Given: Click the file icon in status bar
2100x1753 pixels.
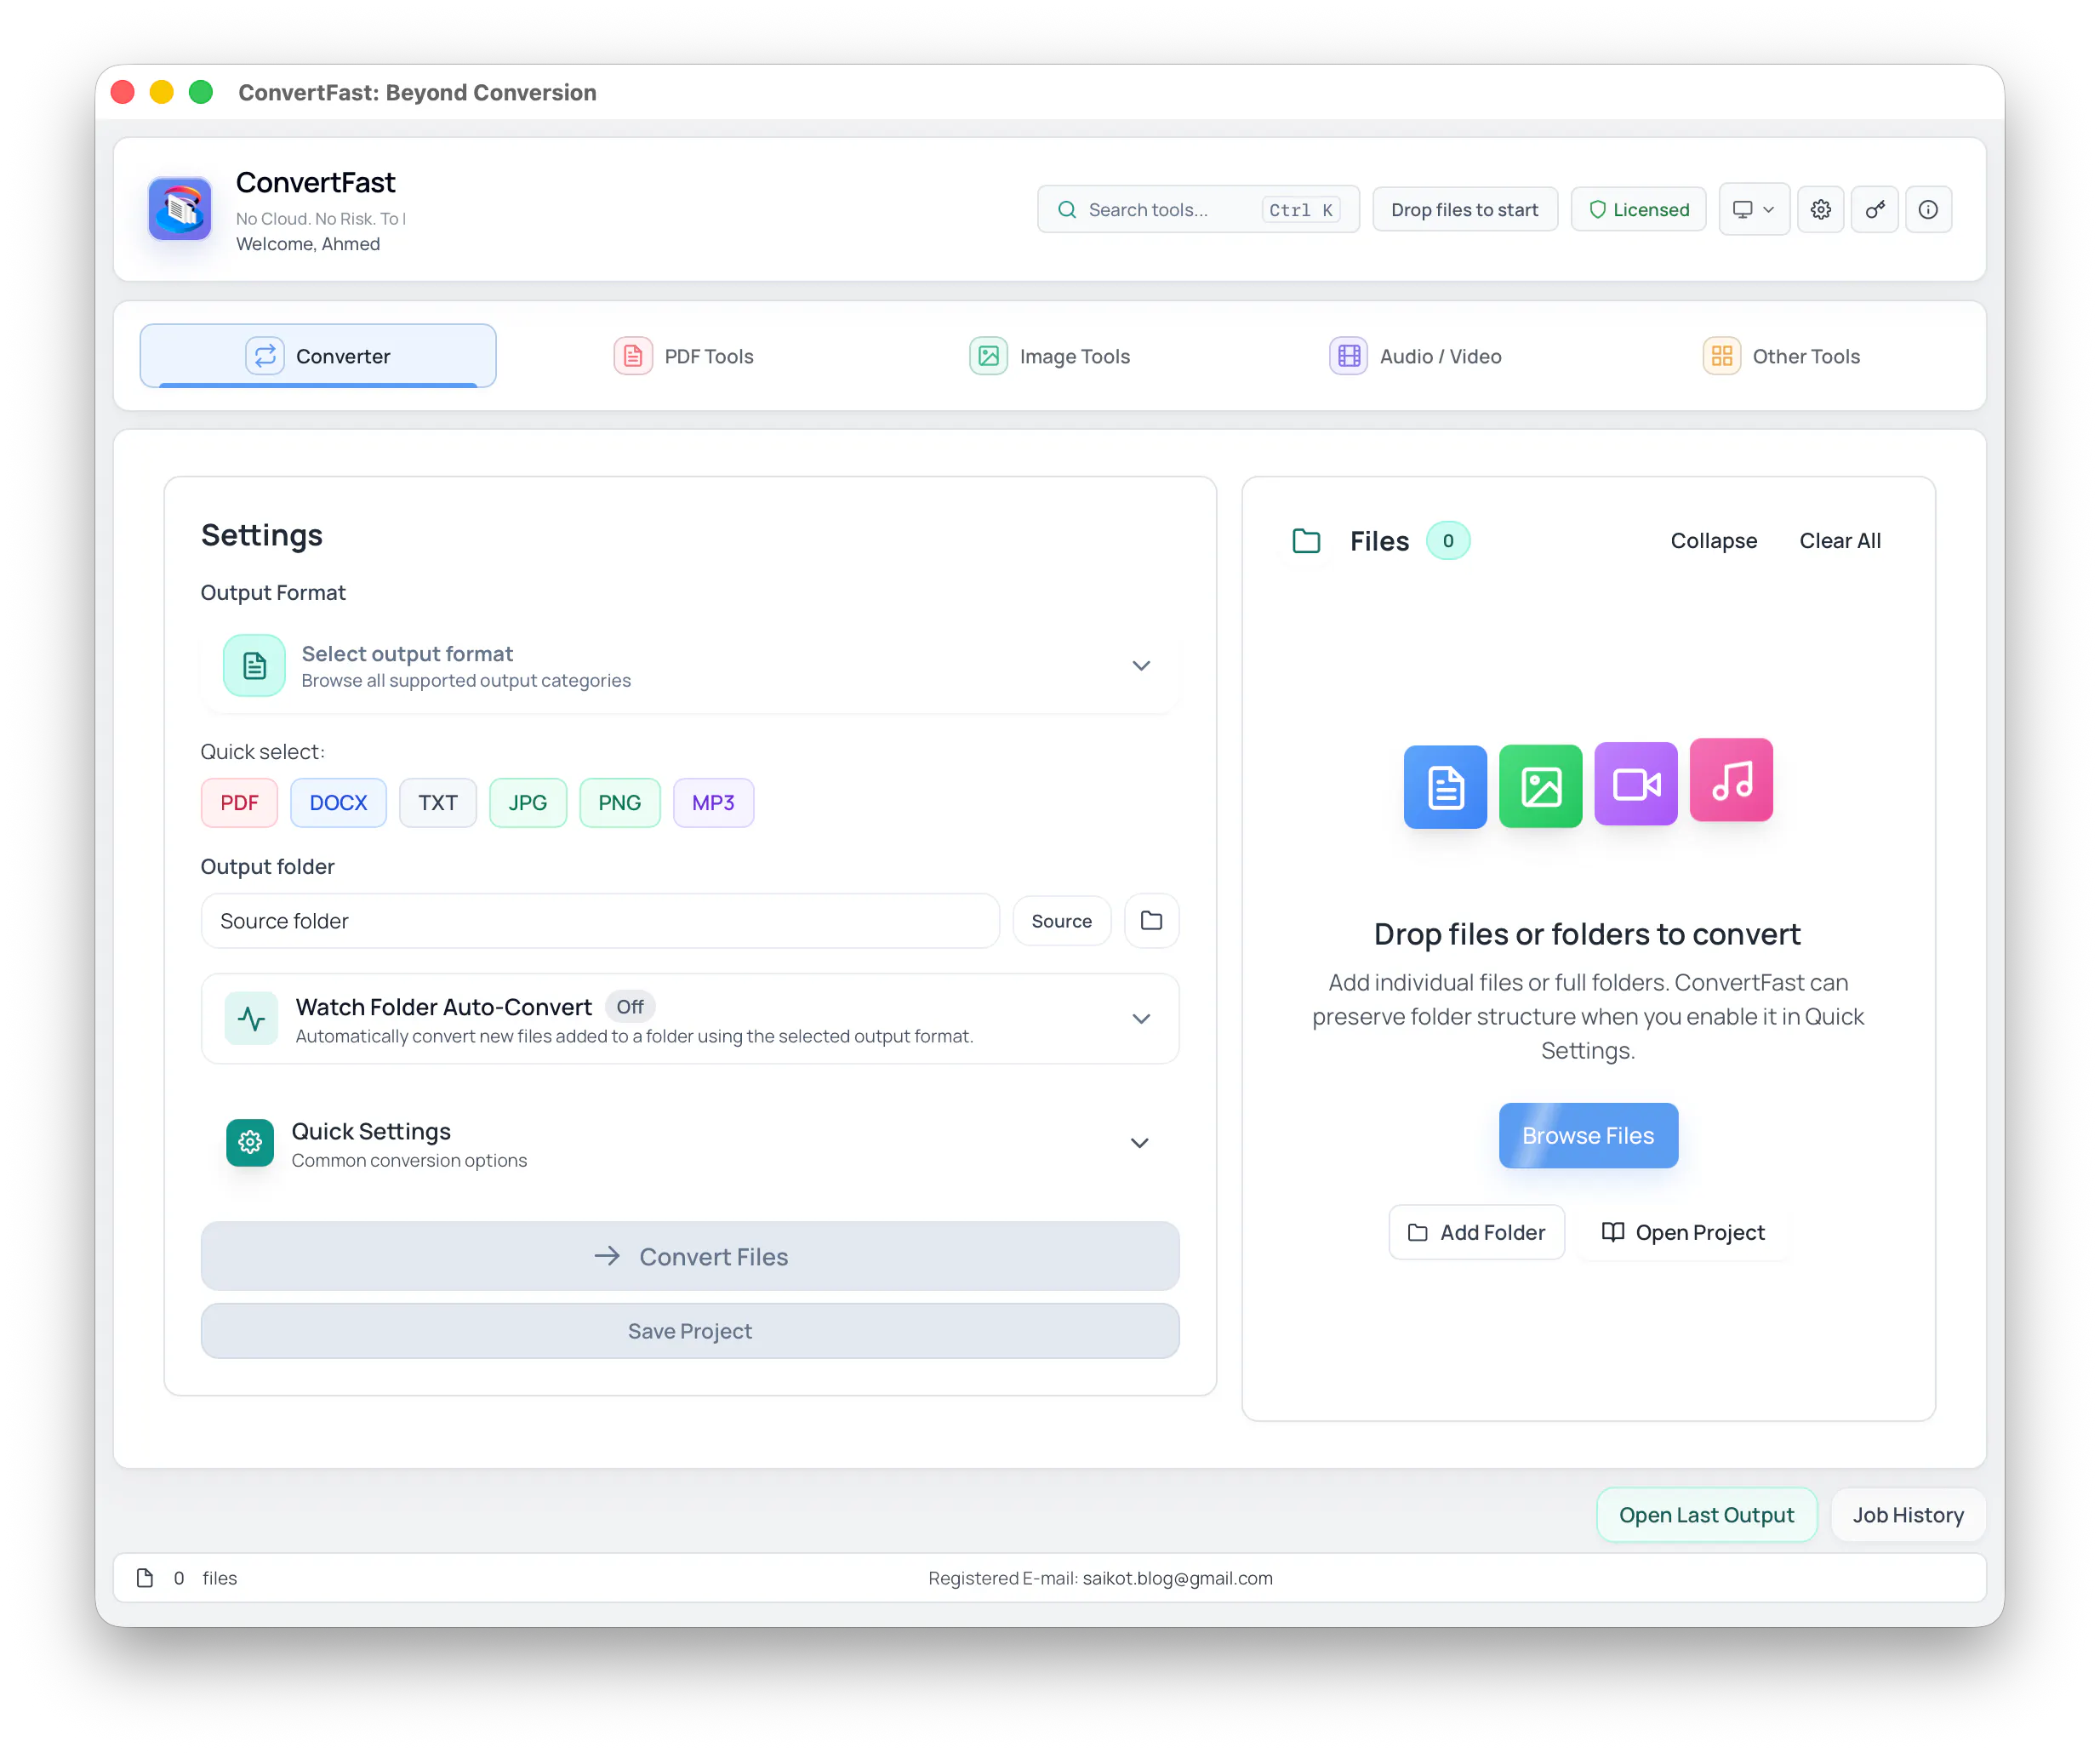Looking at the screenshot, I should point(145,1578).
